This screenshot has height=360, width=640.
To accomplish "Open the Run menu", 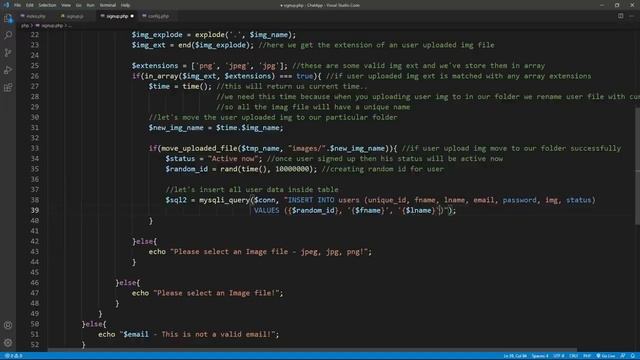I will click(x=91, y=5).
